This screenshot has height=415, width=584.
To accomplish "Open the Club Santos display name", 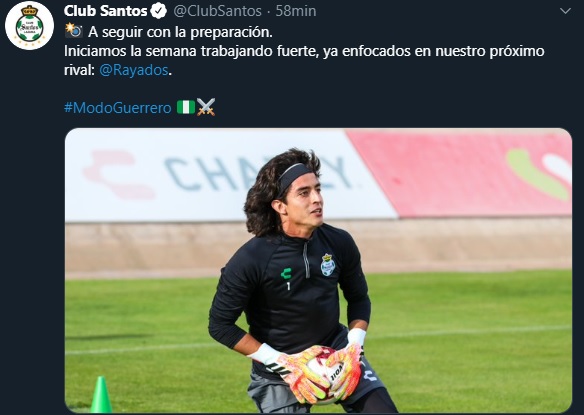I will (x=105, y=11).
